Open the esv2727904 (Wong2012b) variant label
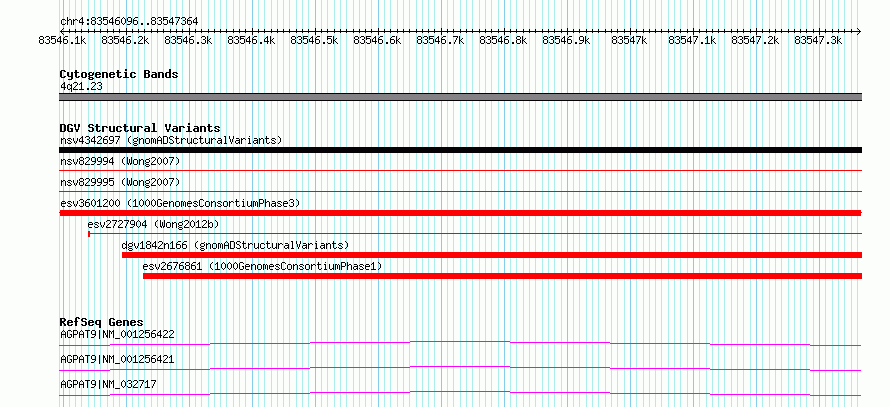Image resolution: width=890 pixels, height=407 pixels. click(x=153, y=225)
